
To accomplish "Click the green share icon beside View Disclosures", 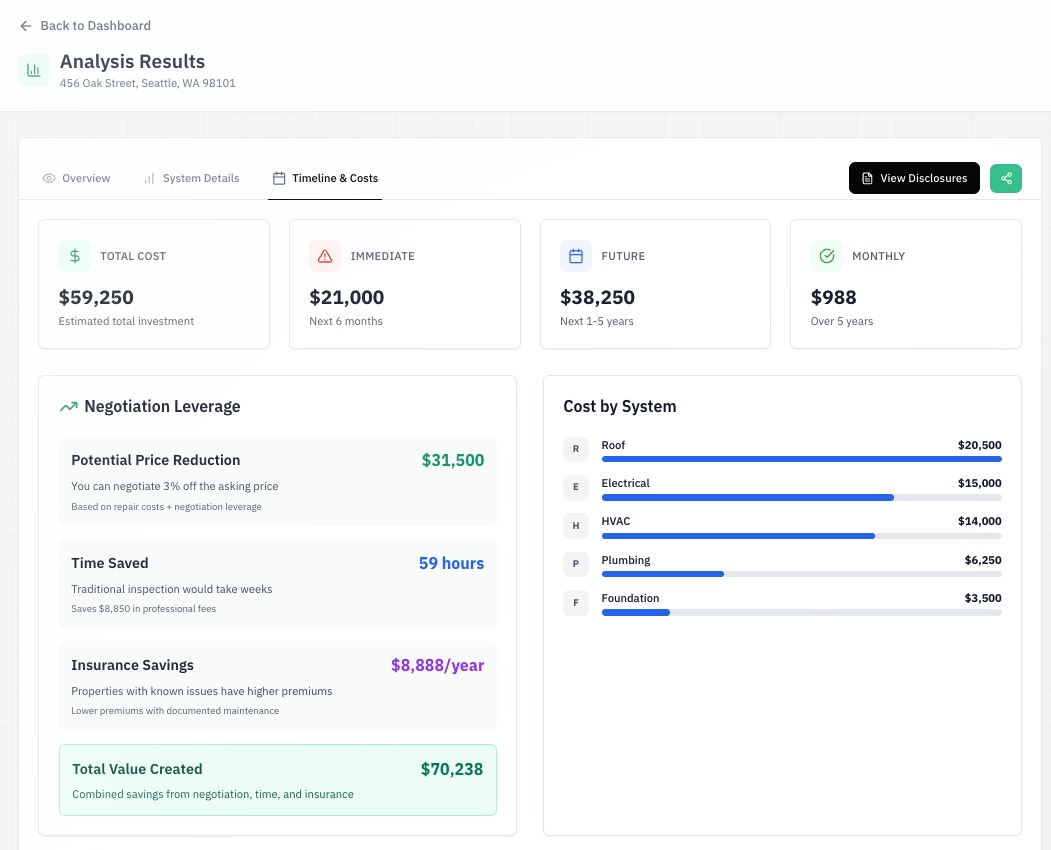I will (x=1006, y=178).
